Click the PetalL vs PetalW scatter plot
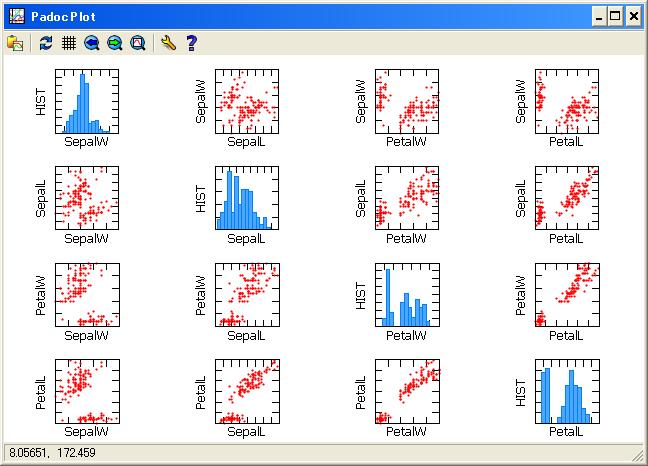648x466 pixels. 407,391
